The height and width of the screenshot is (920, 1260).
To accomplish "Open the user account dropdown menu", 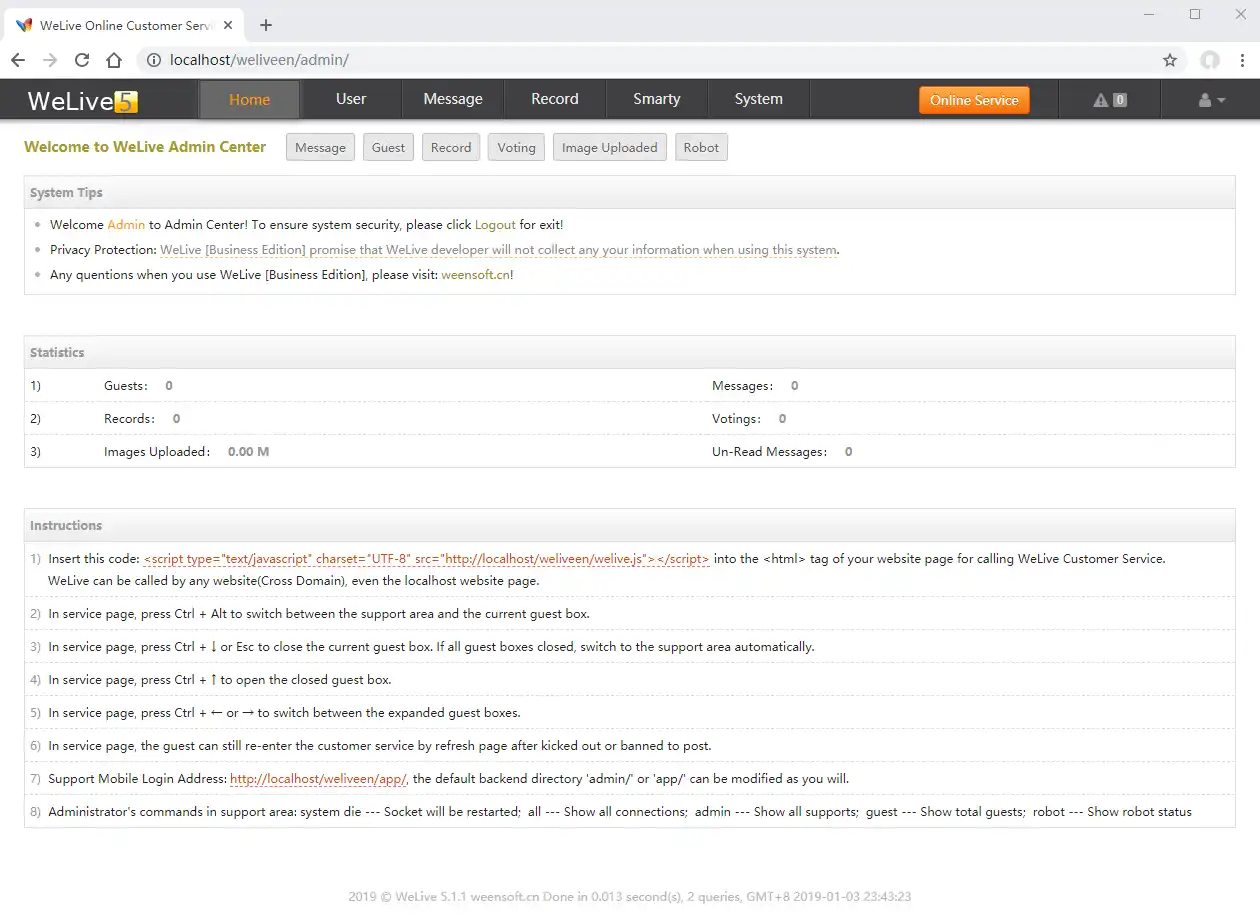I will pyautogui.click(x=1212, y=100).
